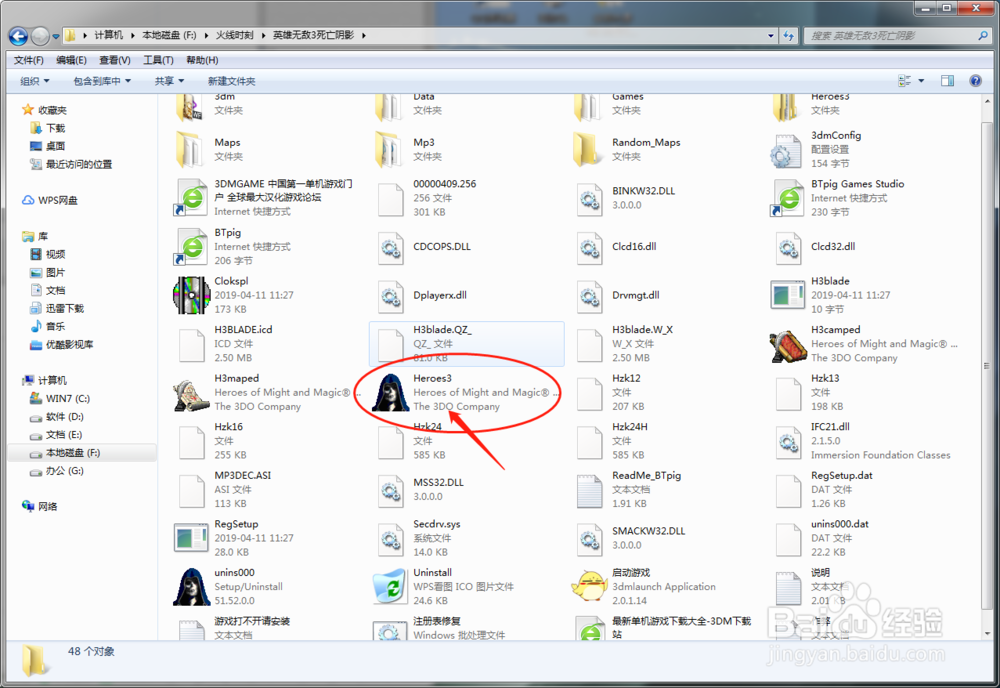Expand the 计算机 breadcrumb arrow
This screenshot has width=1000, height=688.
pos(133,36)
